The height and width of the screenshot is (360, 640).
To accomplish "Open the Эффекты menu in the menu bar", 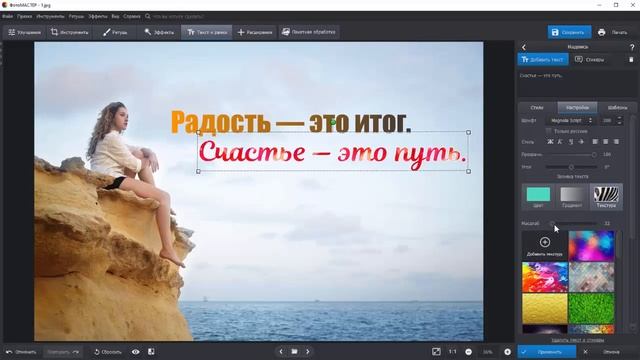I will (x=98, y=17).
